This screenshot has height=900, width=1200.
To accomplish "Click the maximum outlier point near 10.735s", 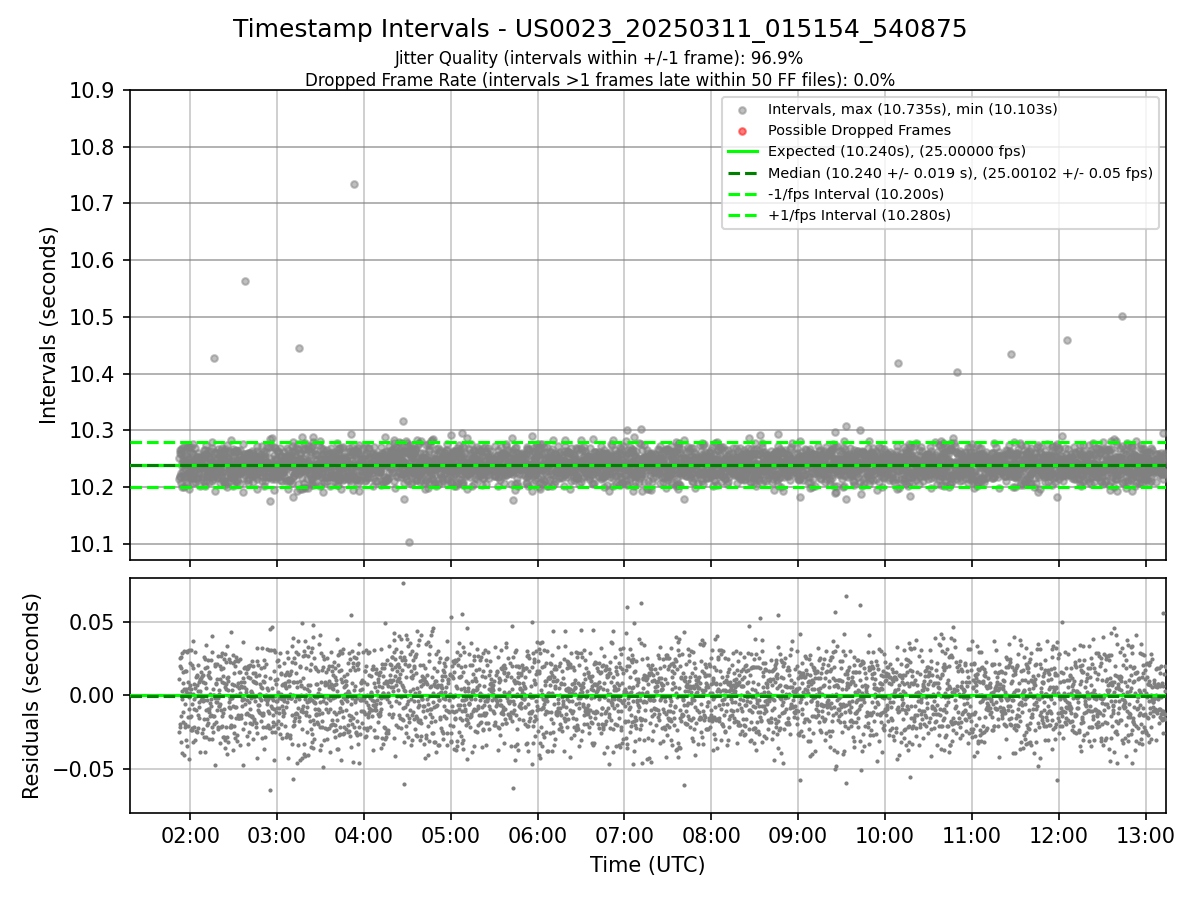I will click(x=354, y=184).
